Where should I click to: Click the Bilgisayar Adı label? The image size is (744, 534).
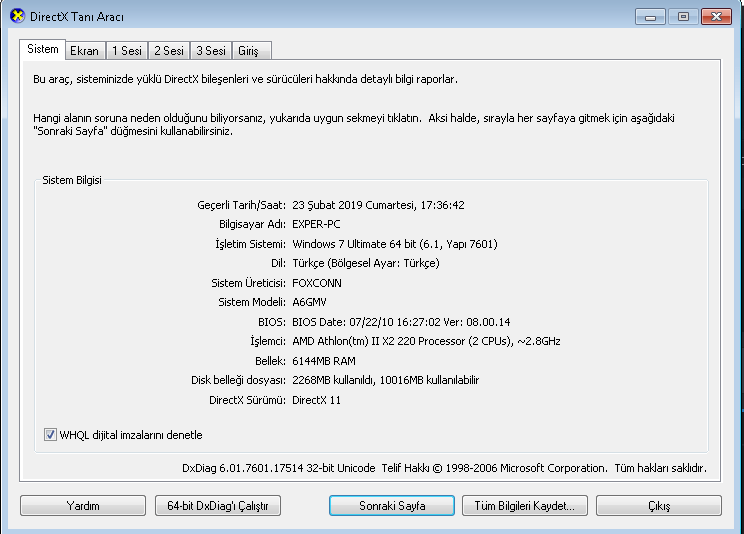click(252, 224)
